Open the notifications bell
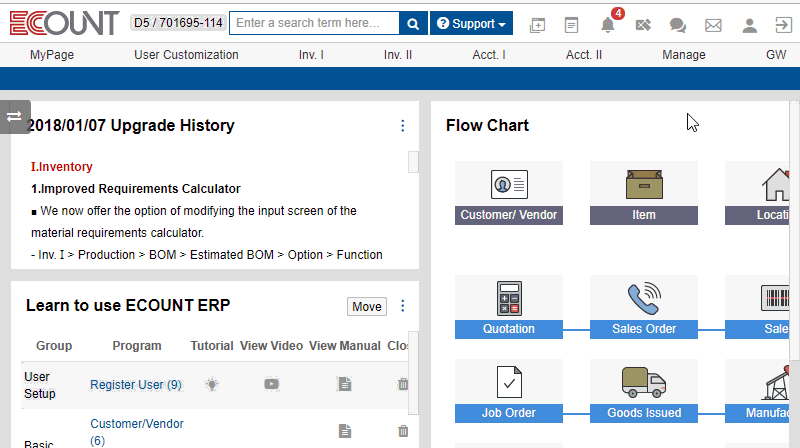Viewport: 800px width, 448px height. click(x=608, y=24)
